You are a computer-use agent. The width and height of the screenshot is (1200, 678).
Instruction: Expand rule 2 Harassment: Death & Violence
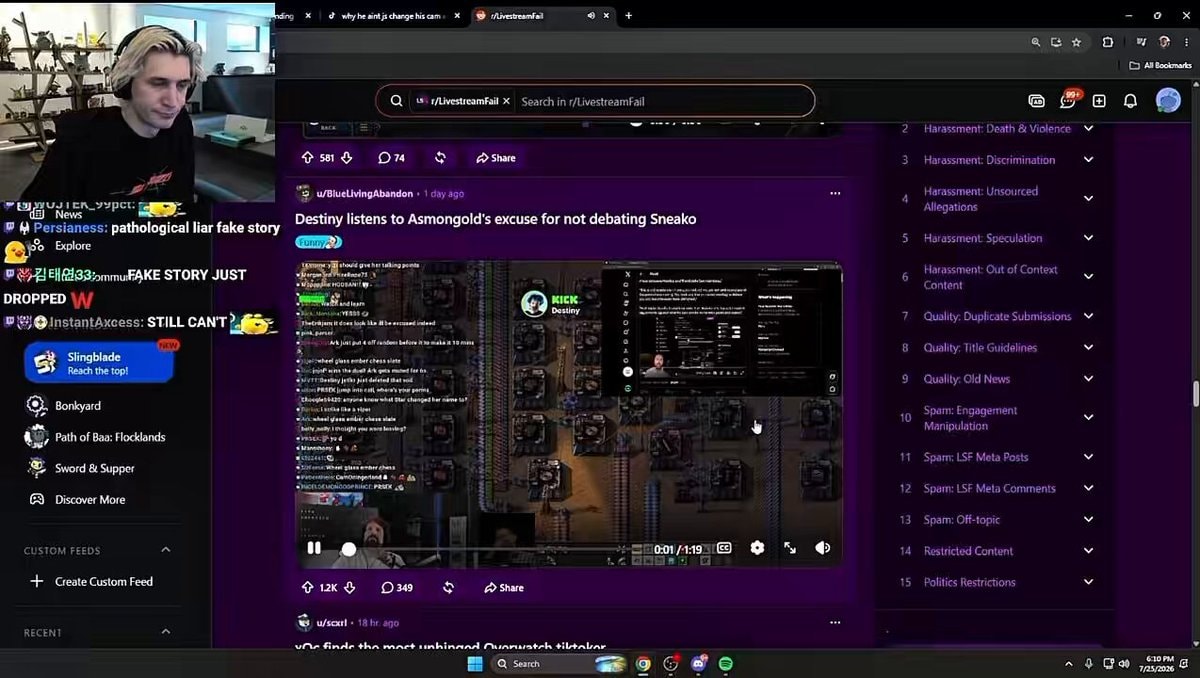coord(1088,128)
